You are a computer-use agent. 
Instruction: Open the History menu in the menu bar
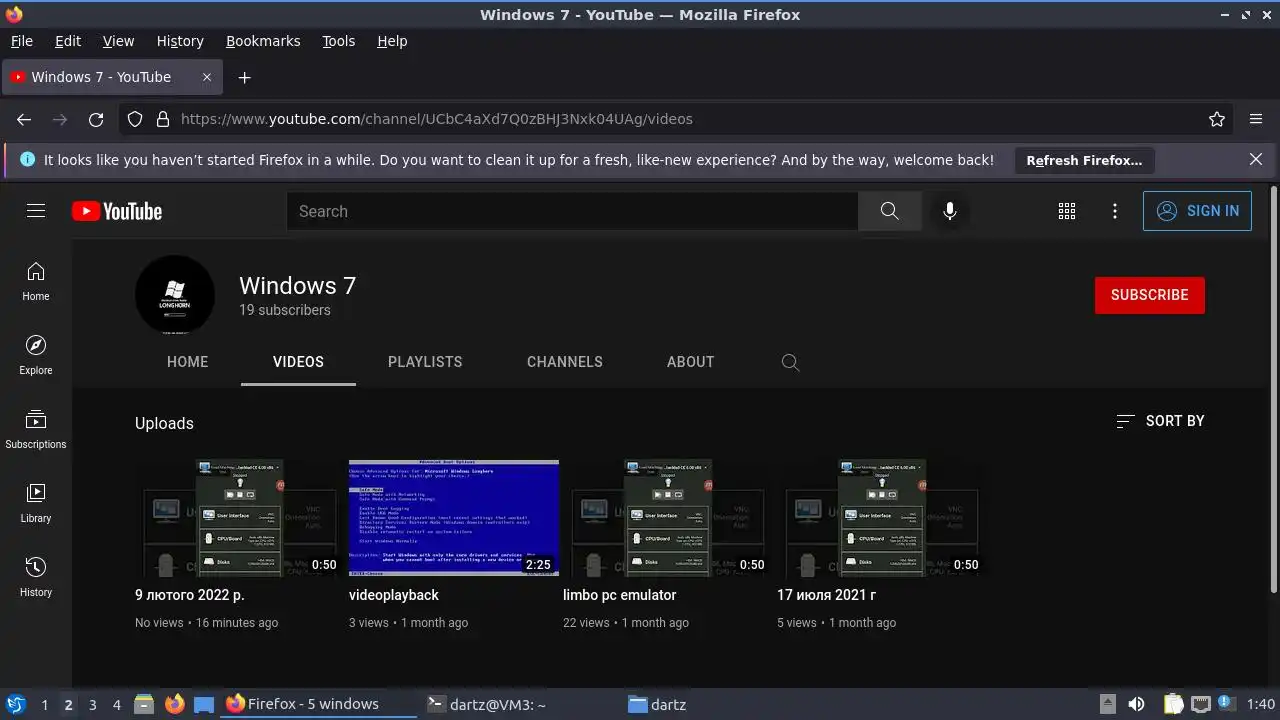tap(180, 41)
